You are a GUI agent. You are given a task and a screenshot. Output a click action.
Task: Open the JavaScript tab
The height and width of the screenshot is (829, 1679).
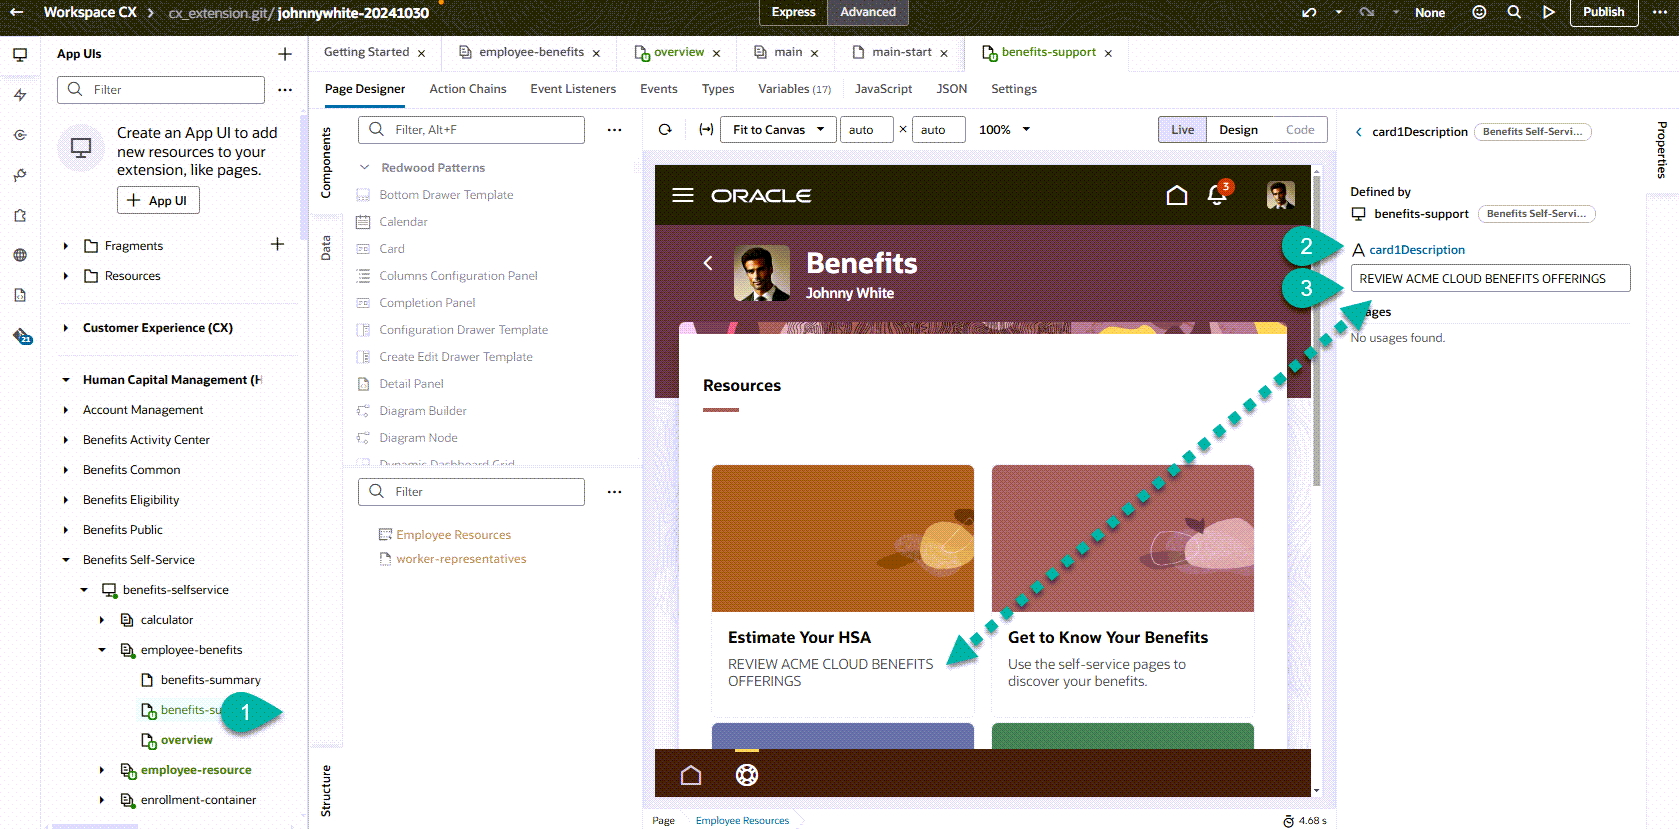pyautogui.click(x=883, y=89)
